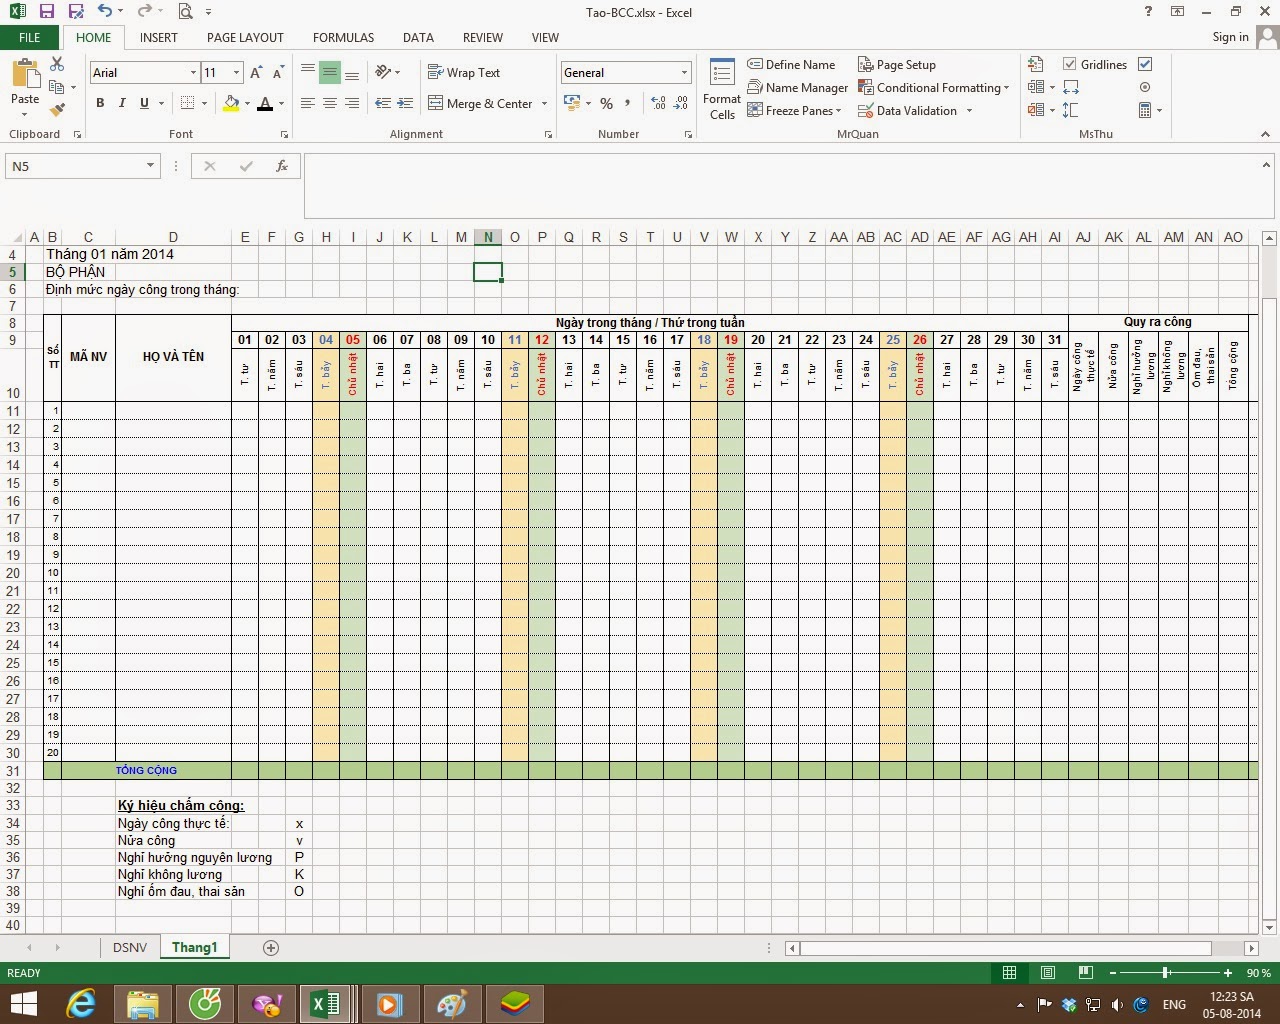Click the Sign in link
Image resolution: width=1280 pixels, height=1024 pixels.
coord(1229,37)
